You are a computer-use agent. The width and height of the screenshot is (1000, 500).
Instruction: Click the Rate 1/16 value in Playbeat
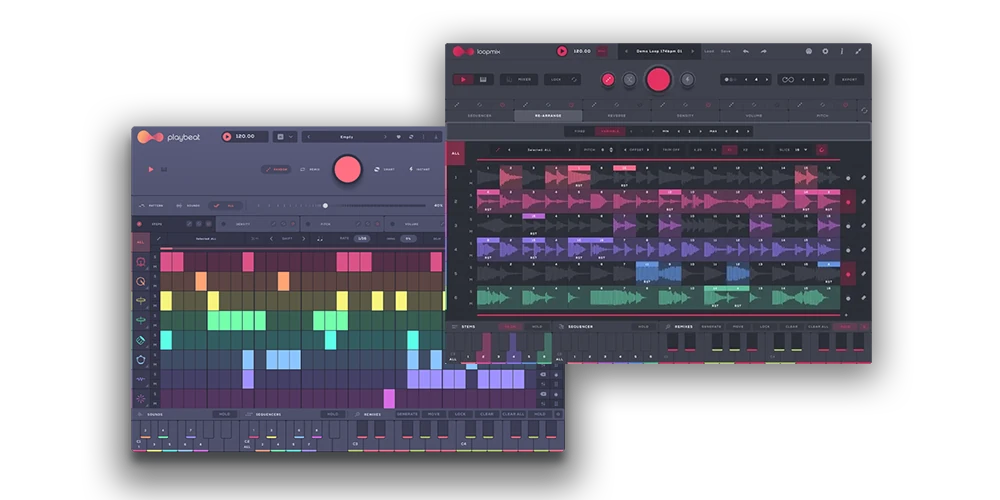(x=362, y=239)
